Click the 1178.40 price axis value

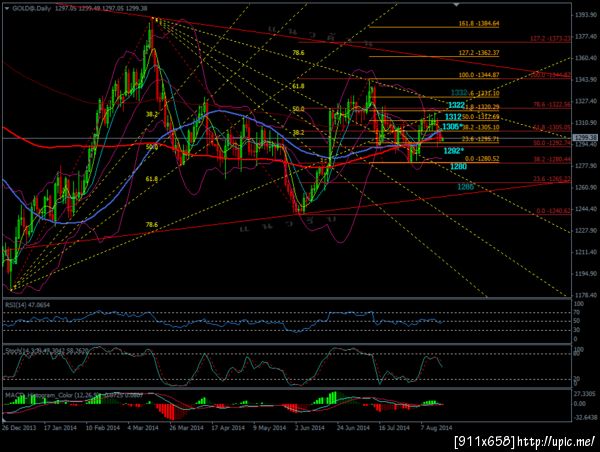coord(586,295)
